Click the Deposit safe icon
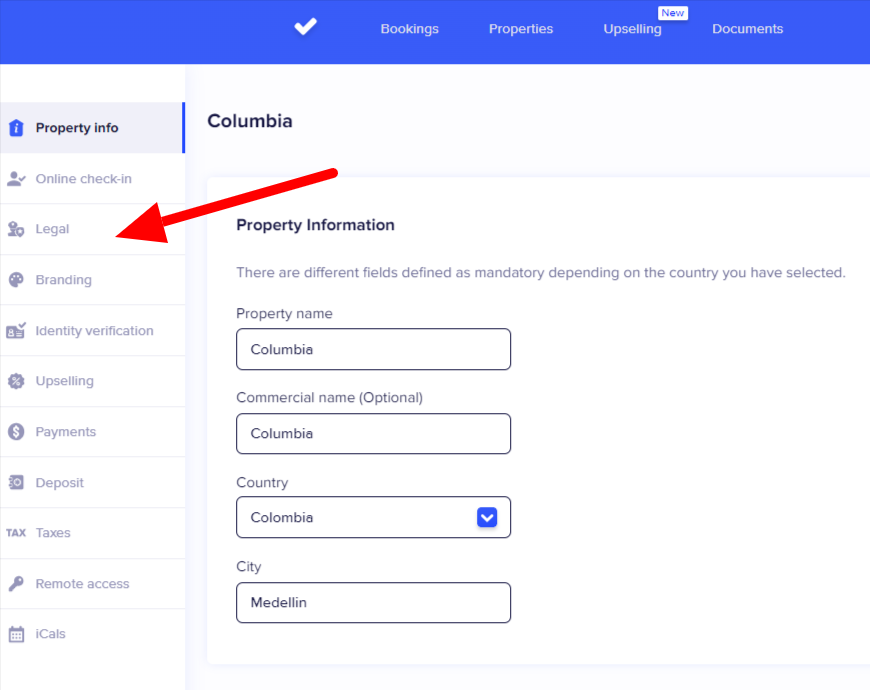Image resolution: width=870 pixels, height=690 pixels. (x=16, y=482)
